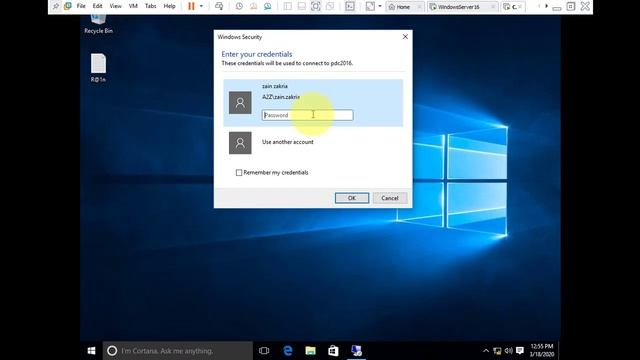640x360 pixels.
Task: Open the View menu
Action: tap(116, 6)
